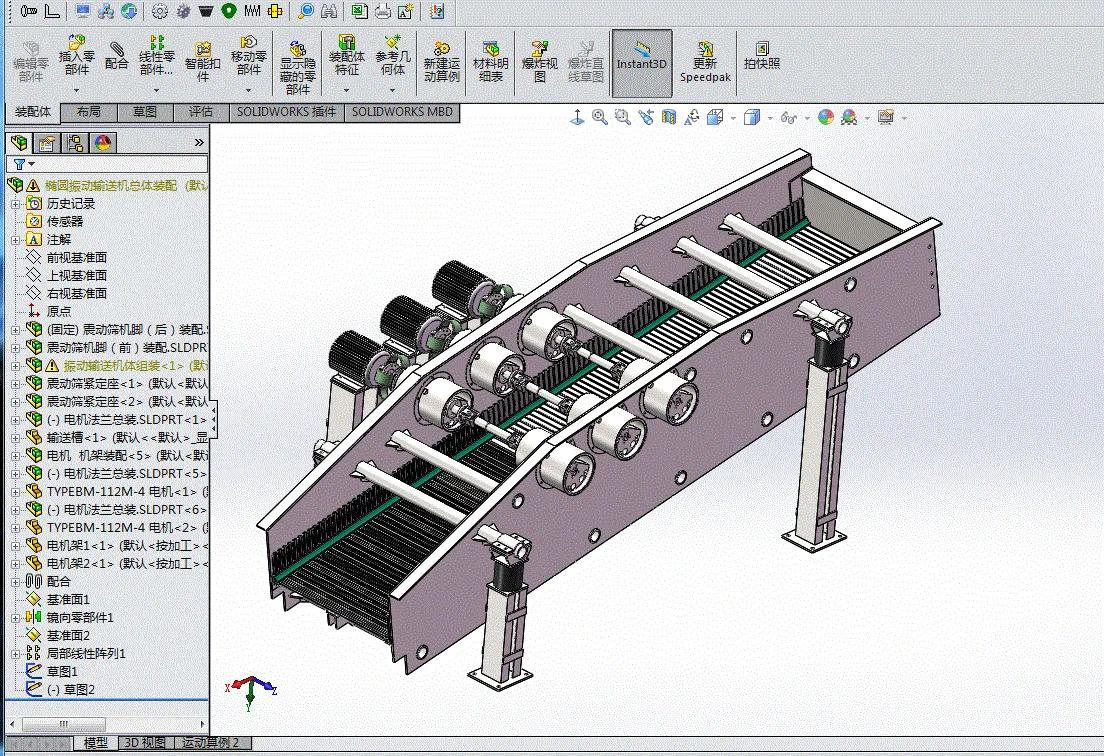
Task: Click the Linear Component Pattern (线性零部件) icon
Action: 157,42
